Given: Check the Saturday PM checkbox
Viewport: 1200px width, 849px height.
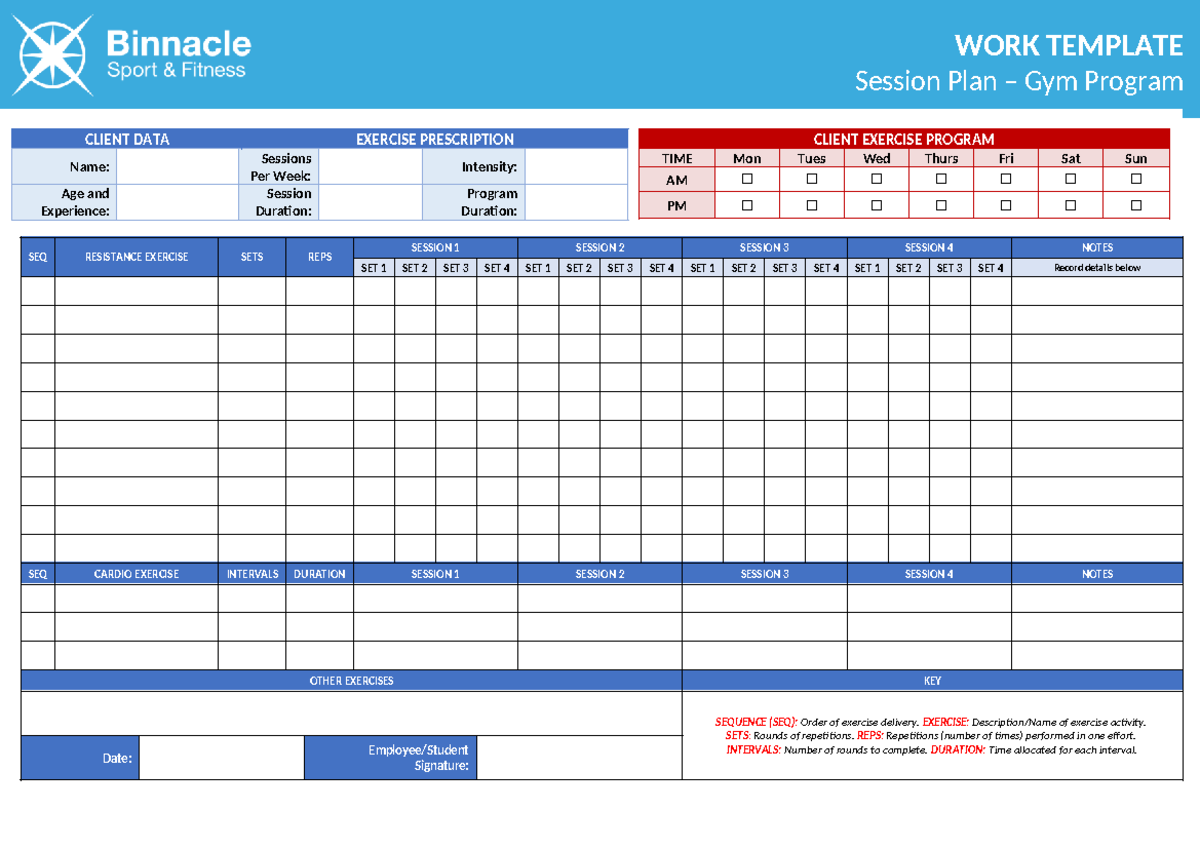Looking at the screenshot, I should [x=1071, y=205].
